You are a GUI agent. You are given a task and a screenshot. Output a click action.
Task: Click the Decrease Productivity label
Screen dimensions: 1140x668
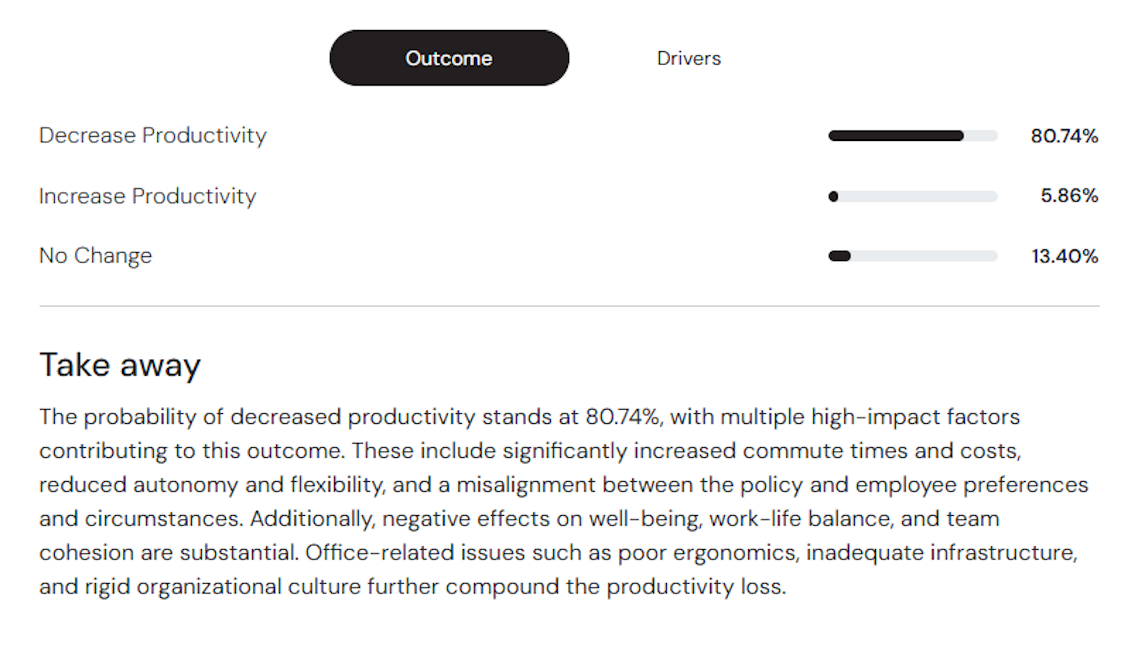coord(153,135)
